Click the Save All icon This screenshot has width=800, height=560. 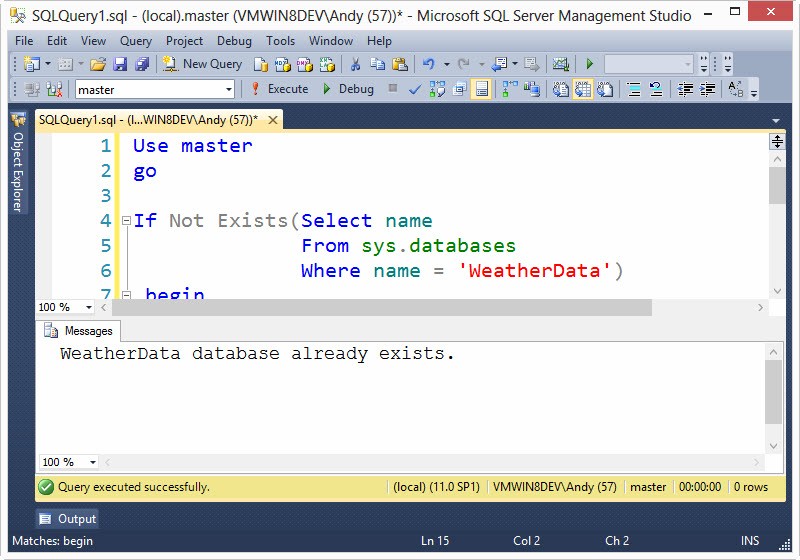141,64
